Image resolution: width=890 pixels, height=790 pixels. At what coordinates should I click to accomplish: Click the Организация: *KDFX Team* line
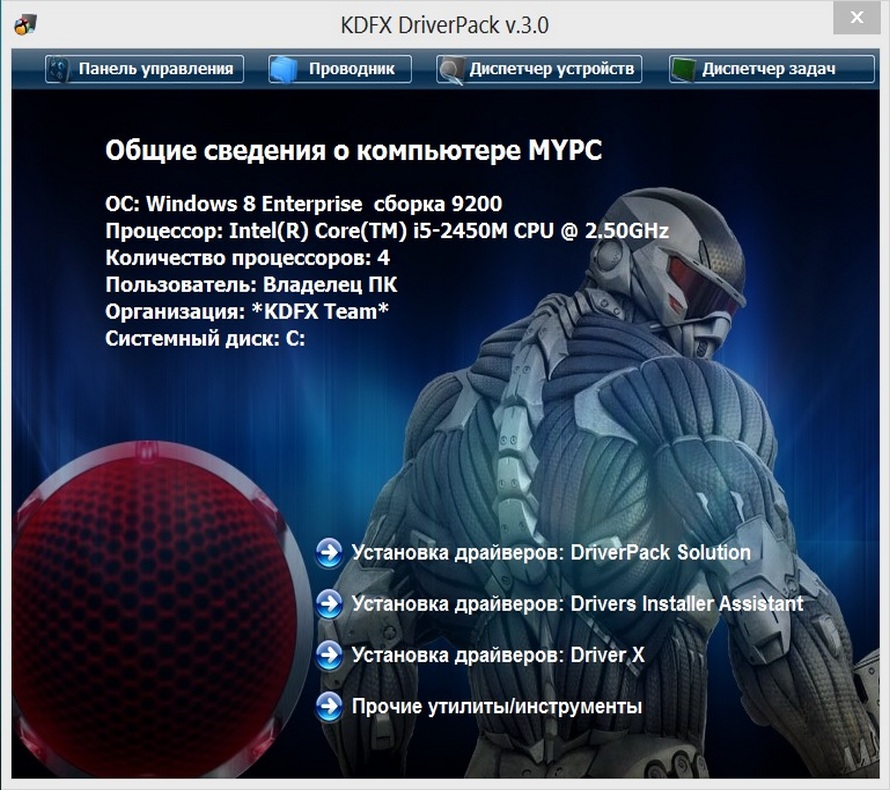pyautogui.click(x=247, y=312)
